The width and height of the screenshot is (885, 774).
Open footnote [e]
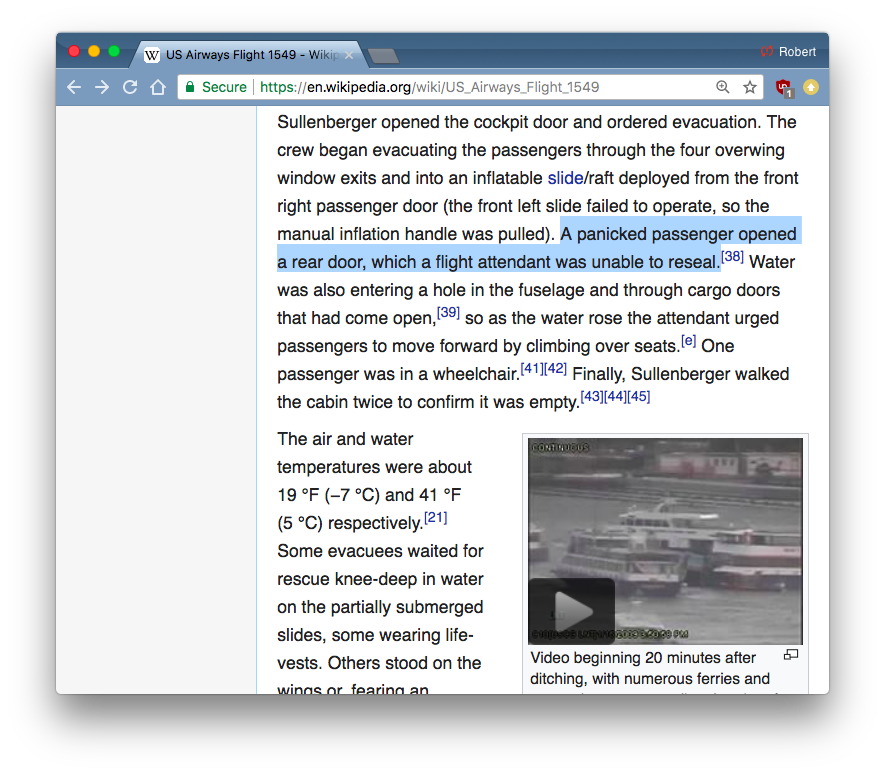pos(689,340)
